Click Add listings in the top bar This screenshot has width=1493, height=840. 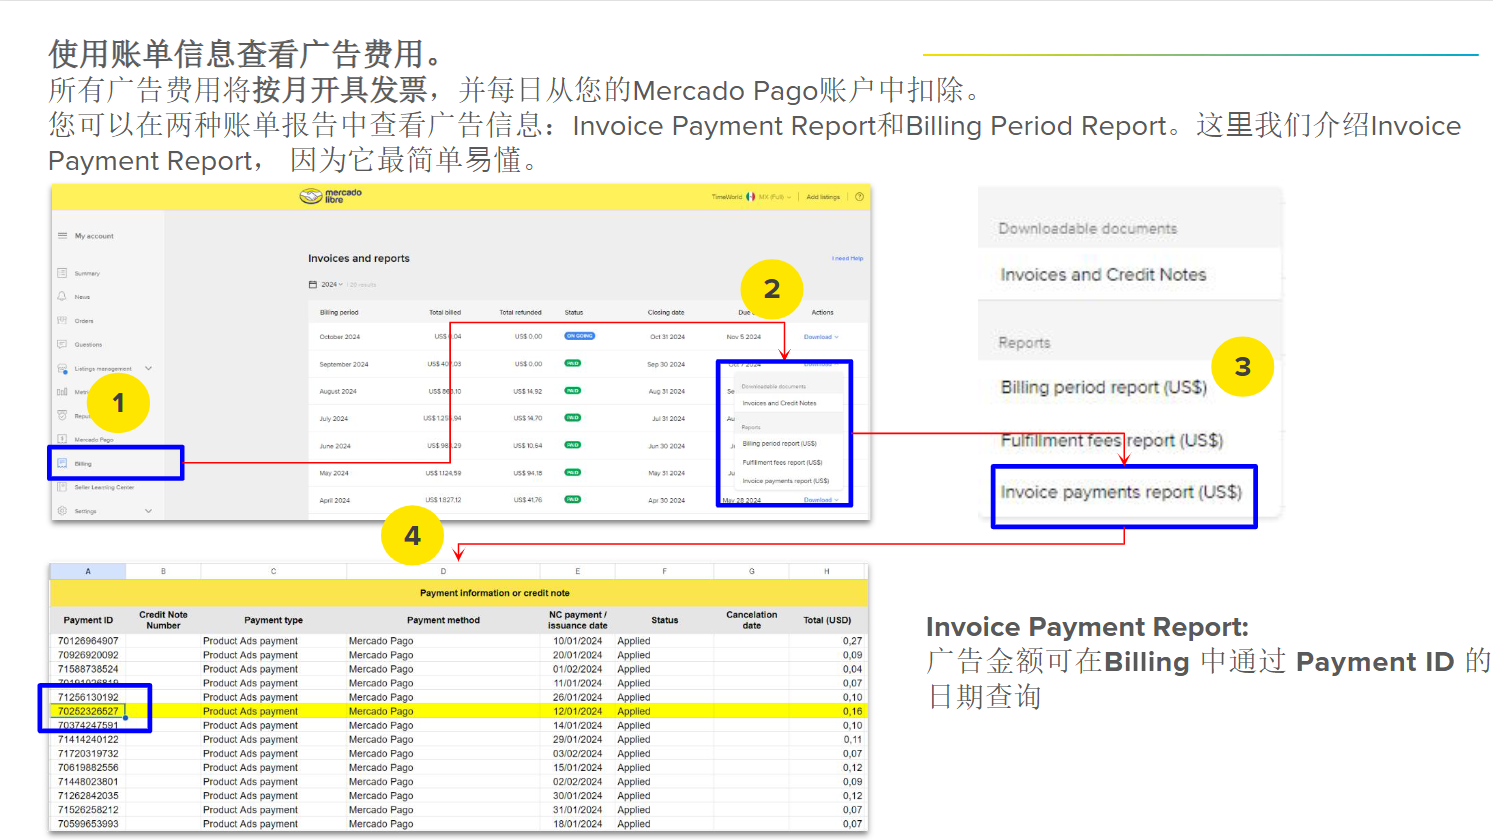coord(823,197)
